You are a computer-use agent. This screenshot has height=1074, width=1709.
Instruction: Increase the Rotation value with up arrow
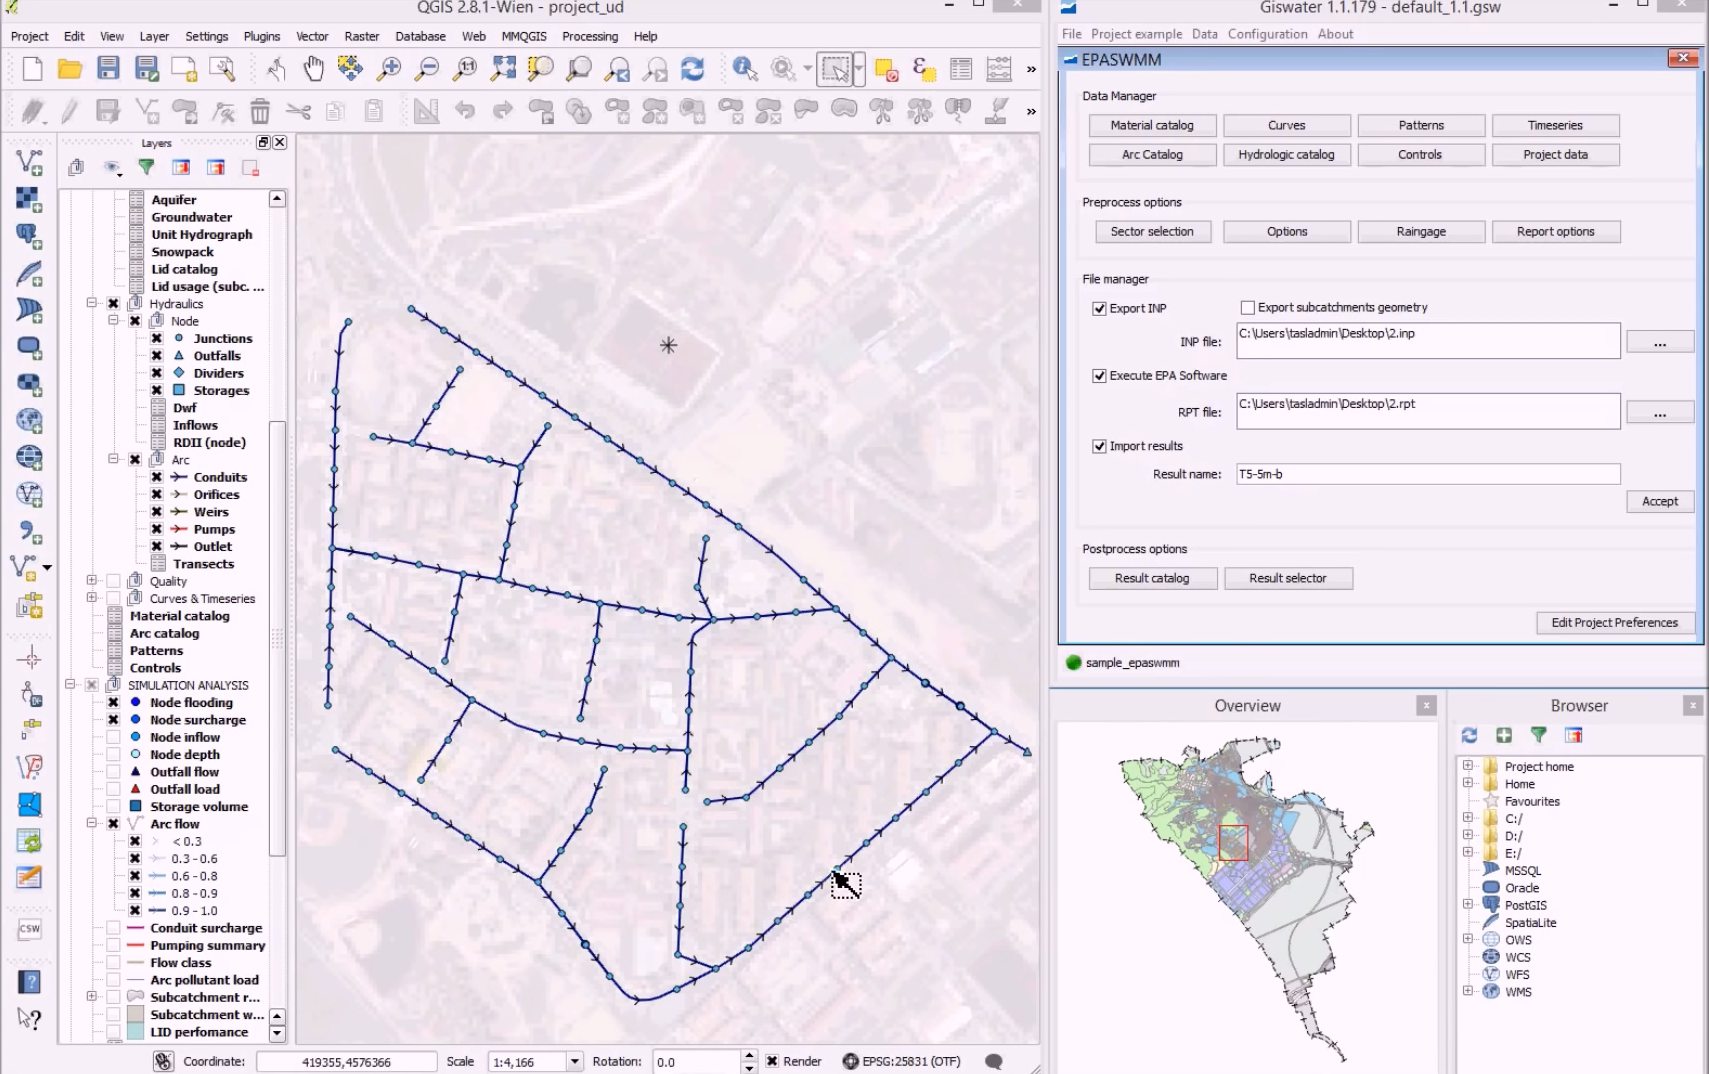[x=749, y=1056]
